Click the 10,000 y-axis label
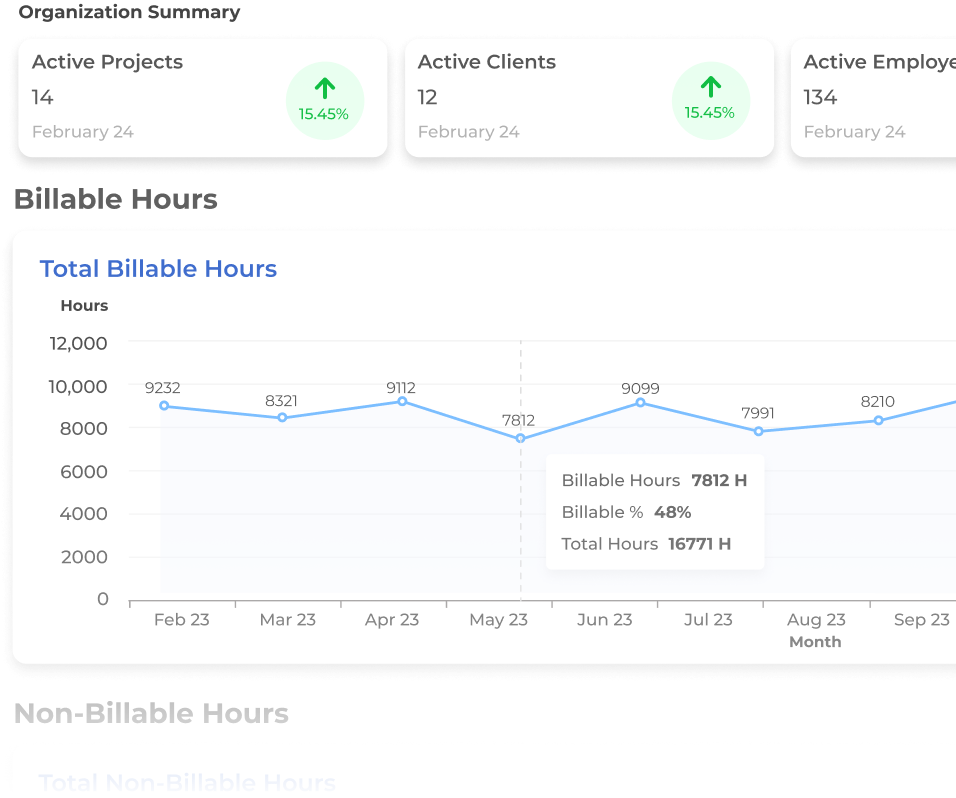Image resolution: width=956 pixels, height=798 pixels. pyautogui.click(x=78, y=387)
